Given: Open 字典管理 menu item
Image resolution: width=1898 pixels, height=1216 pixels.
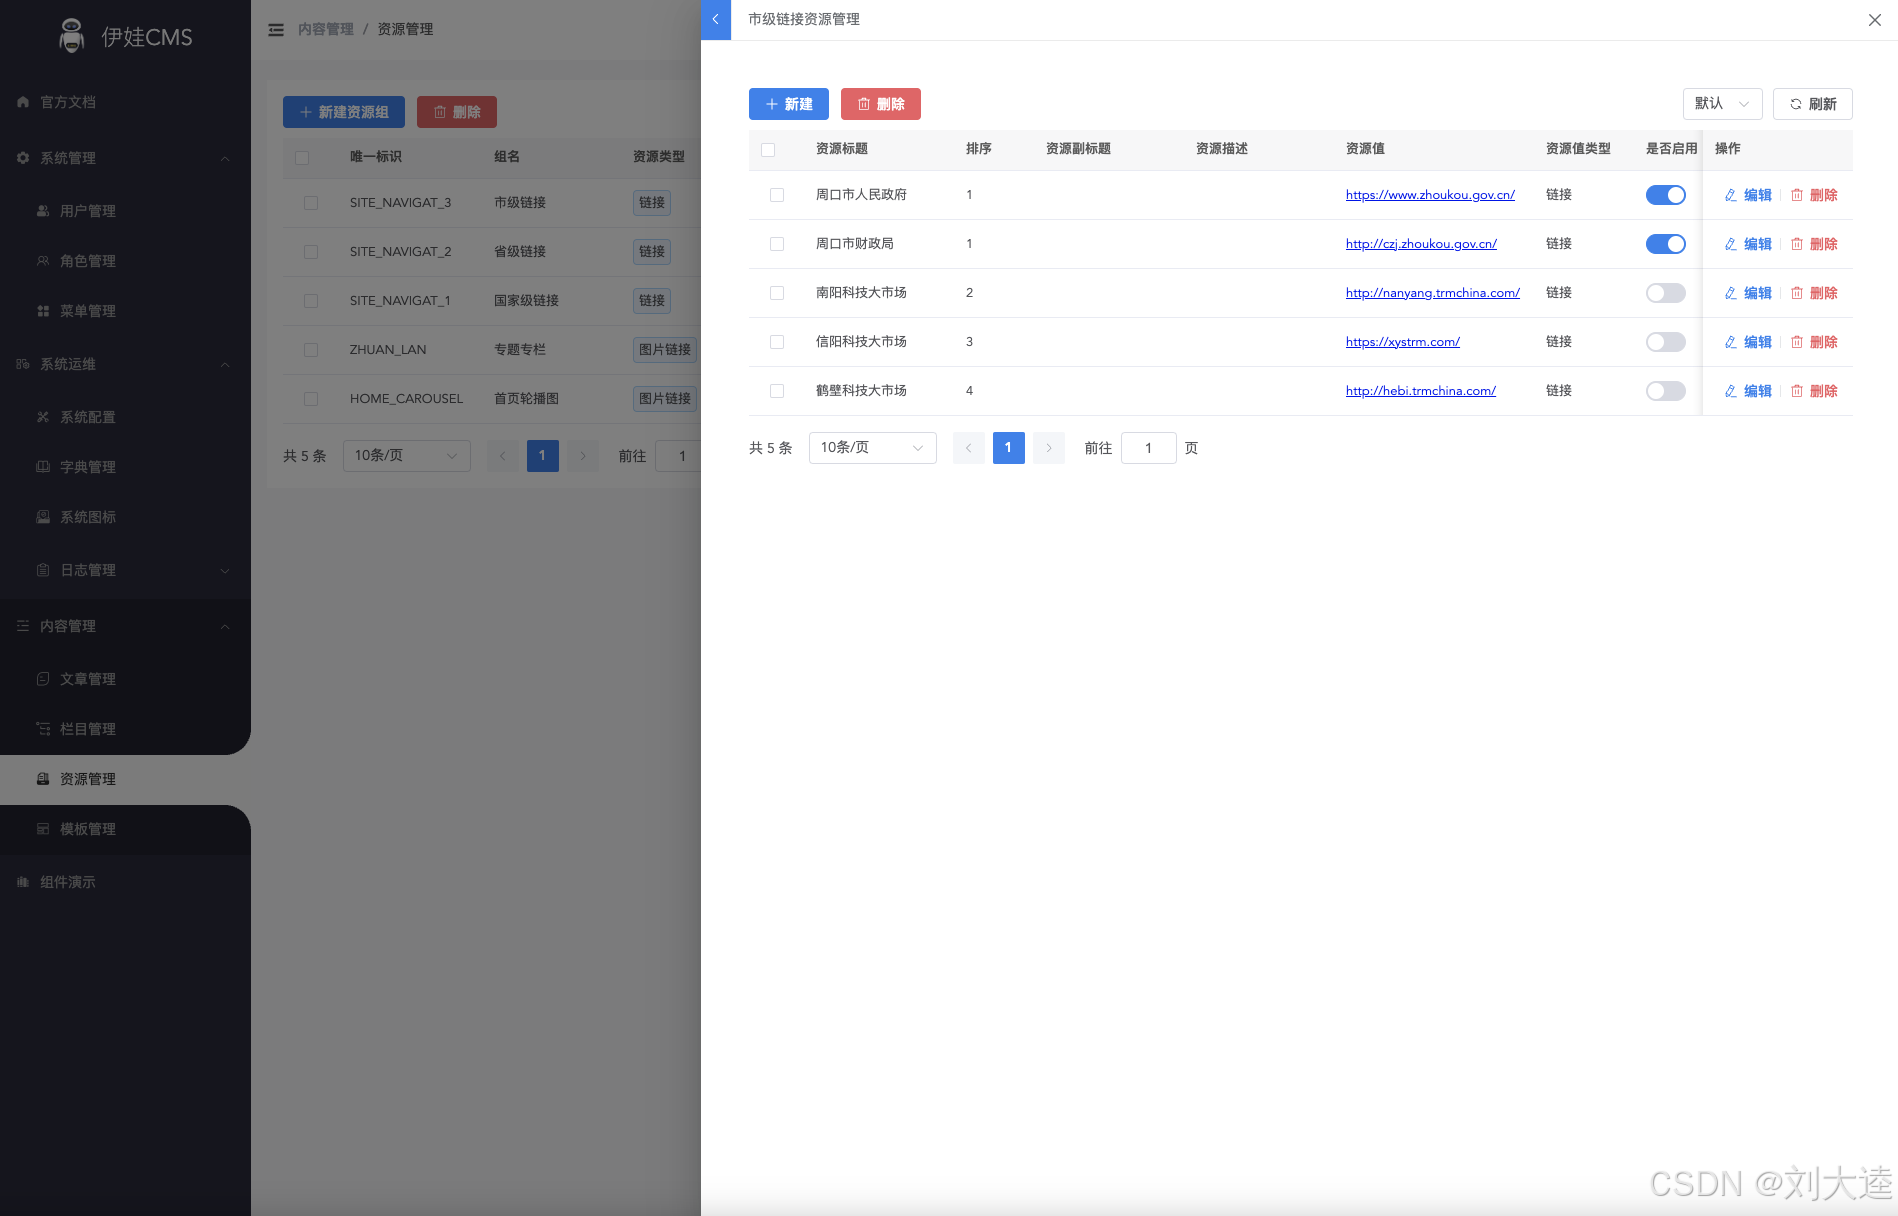Looking at the screenshot, I should click(x=125, y=467).
